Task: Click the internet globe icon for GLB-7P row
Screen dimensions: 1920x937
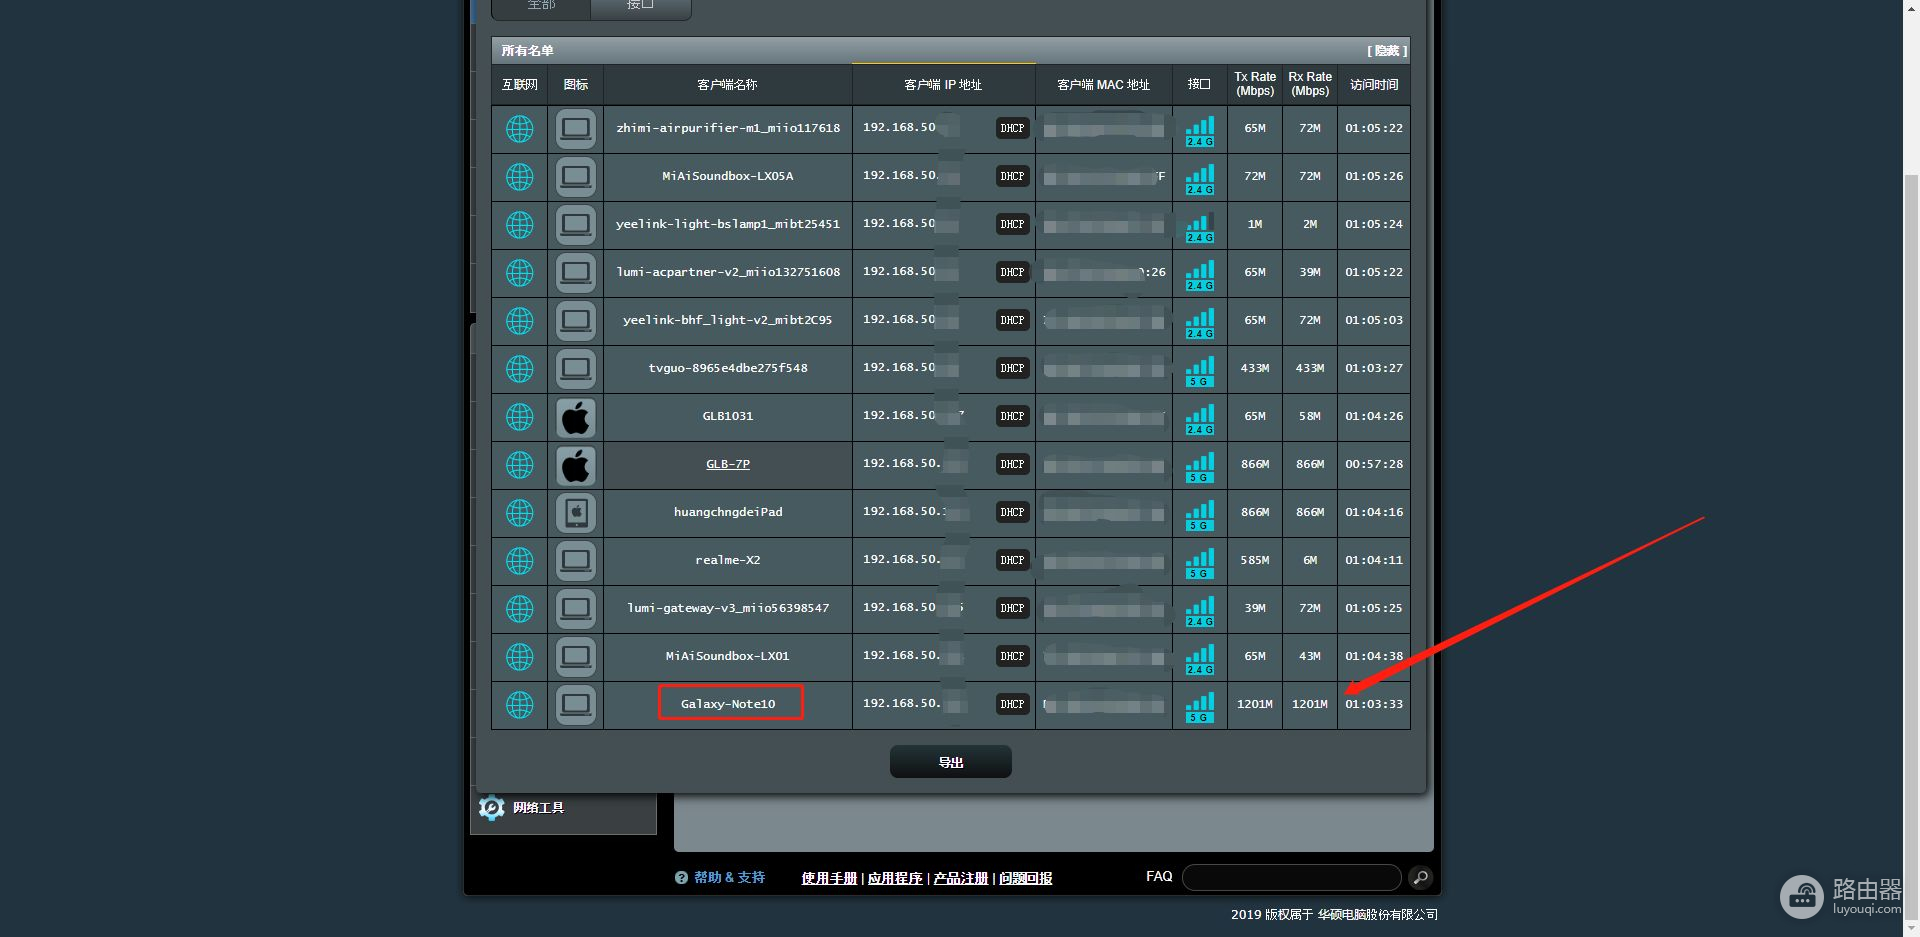Action: (519, 465)
